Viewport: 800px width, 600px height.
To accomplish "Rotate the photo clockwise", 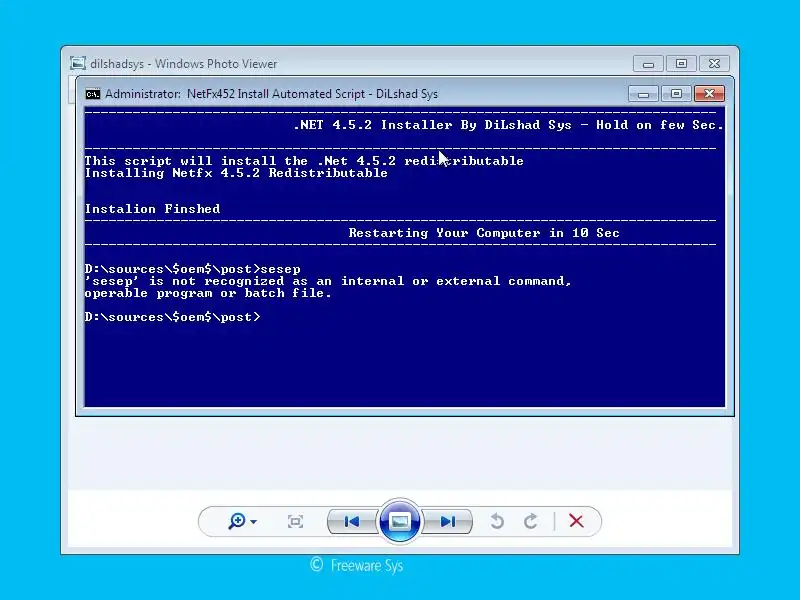I will 531,521.
